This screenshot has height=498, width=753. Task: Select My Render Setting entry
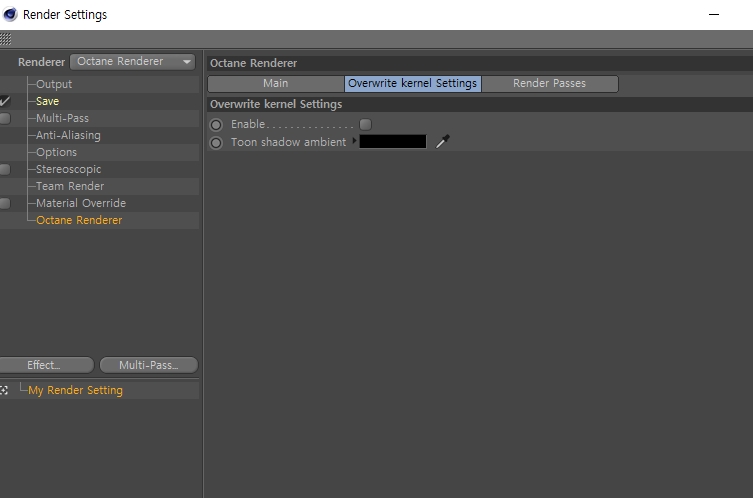[x=75, y=390]
